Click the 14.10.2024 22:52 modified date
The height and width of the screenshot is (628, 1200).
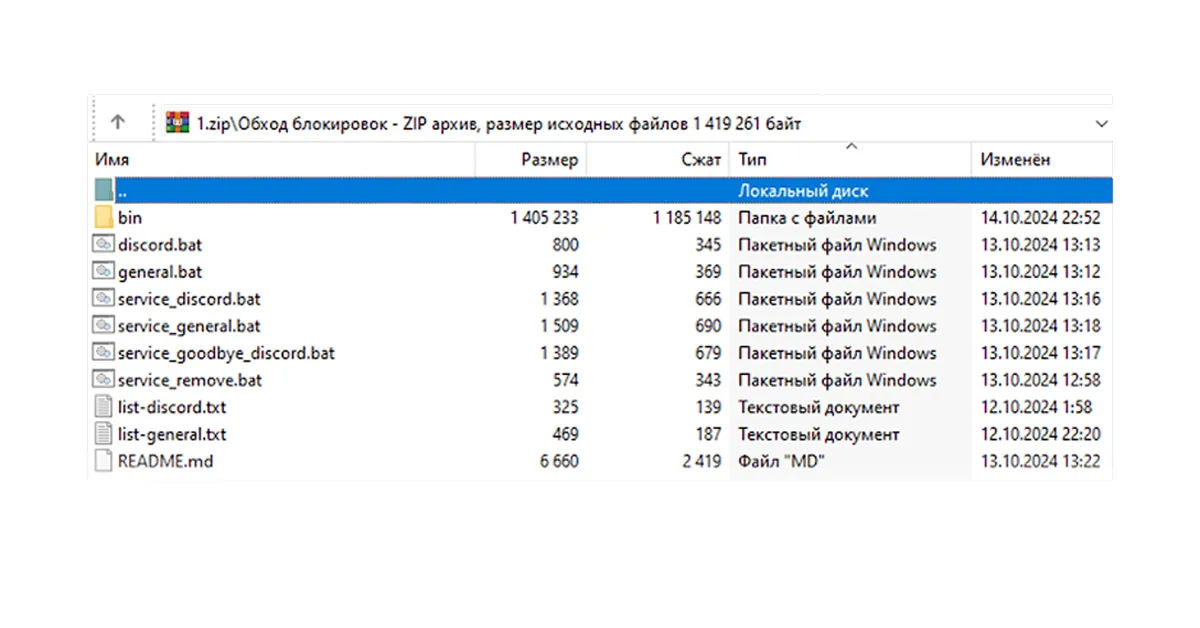(1040, 217)
